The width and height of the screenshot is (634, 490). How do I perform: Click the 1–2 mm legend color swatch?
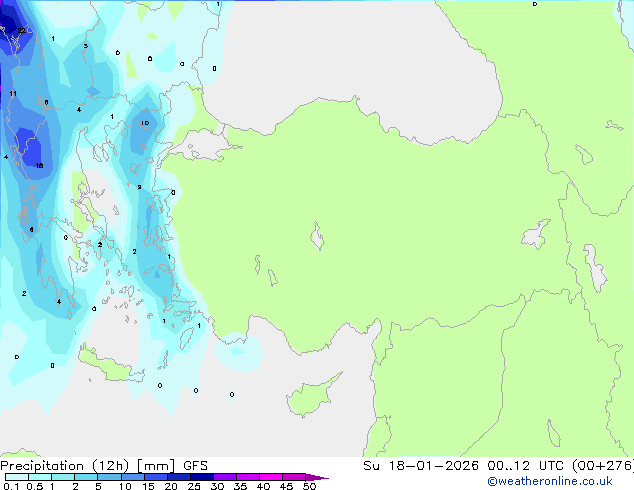[63, 477]
